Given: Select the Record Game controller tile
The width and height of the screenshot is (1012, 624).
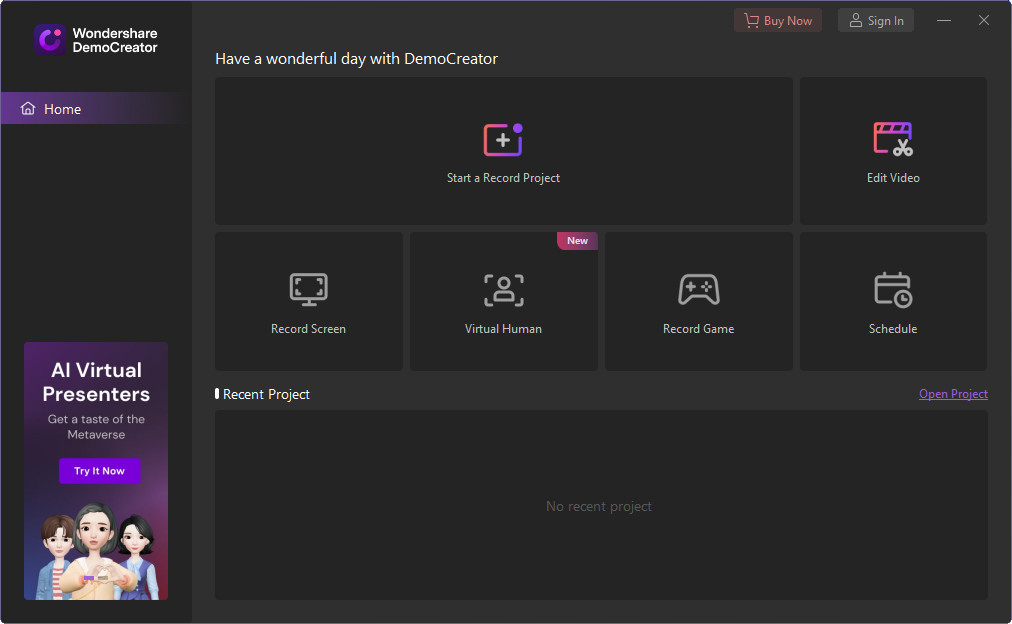Looking at the screenshot, I should tap(698, 301).
